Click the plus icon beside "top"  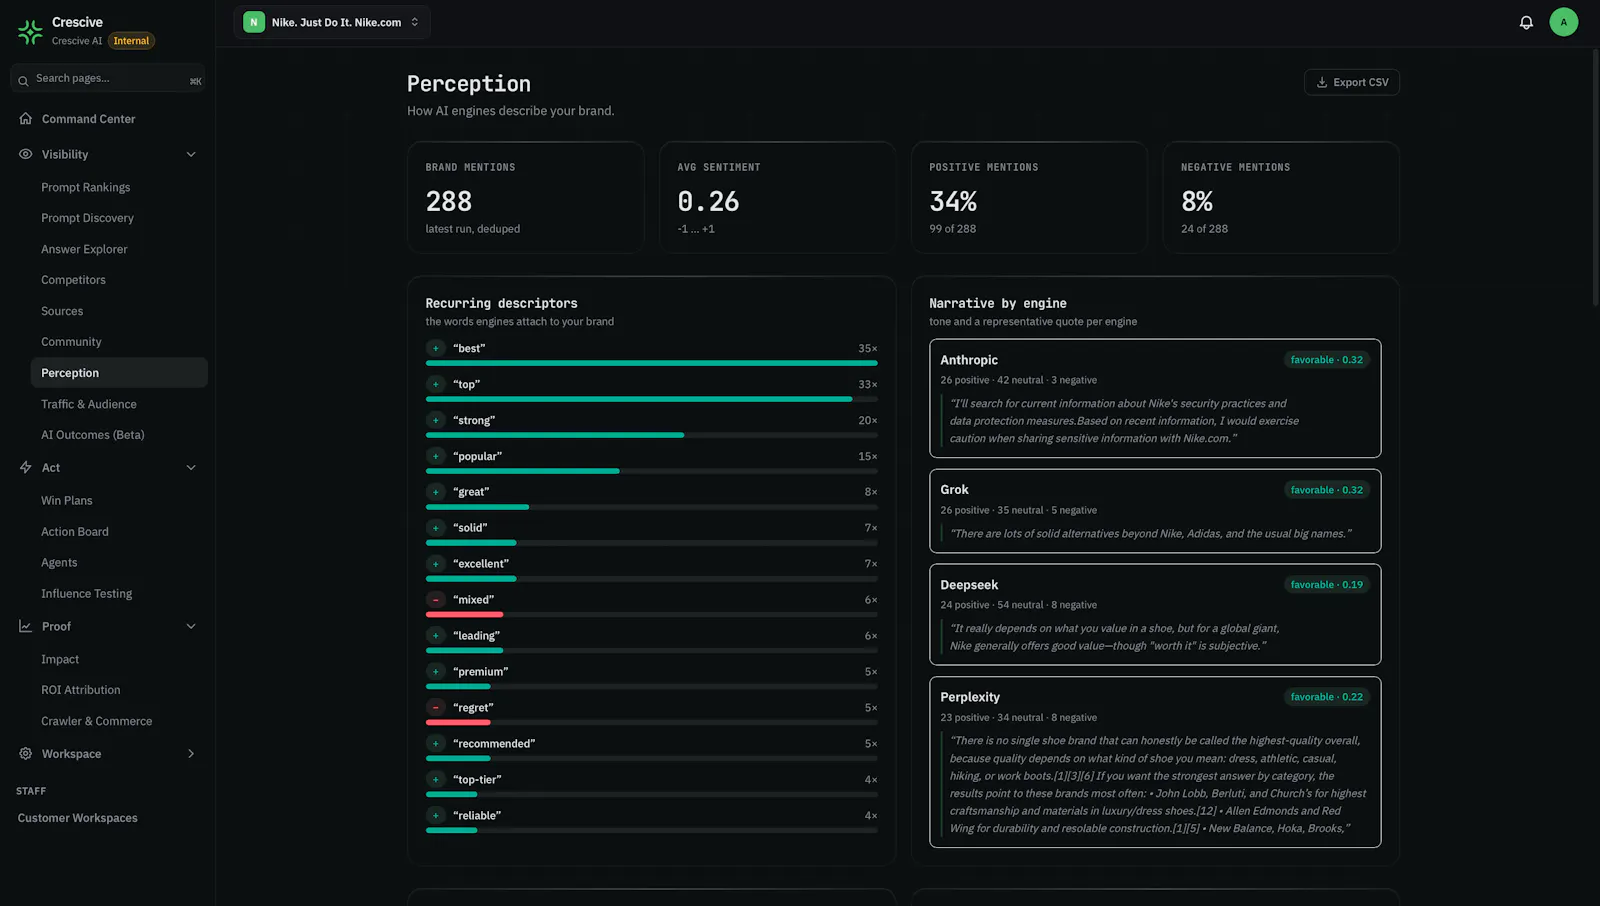point(436,384)
